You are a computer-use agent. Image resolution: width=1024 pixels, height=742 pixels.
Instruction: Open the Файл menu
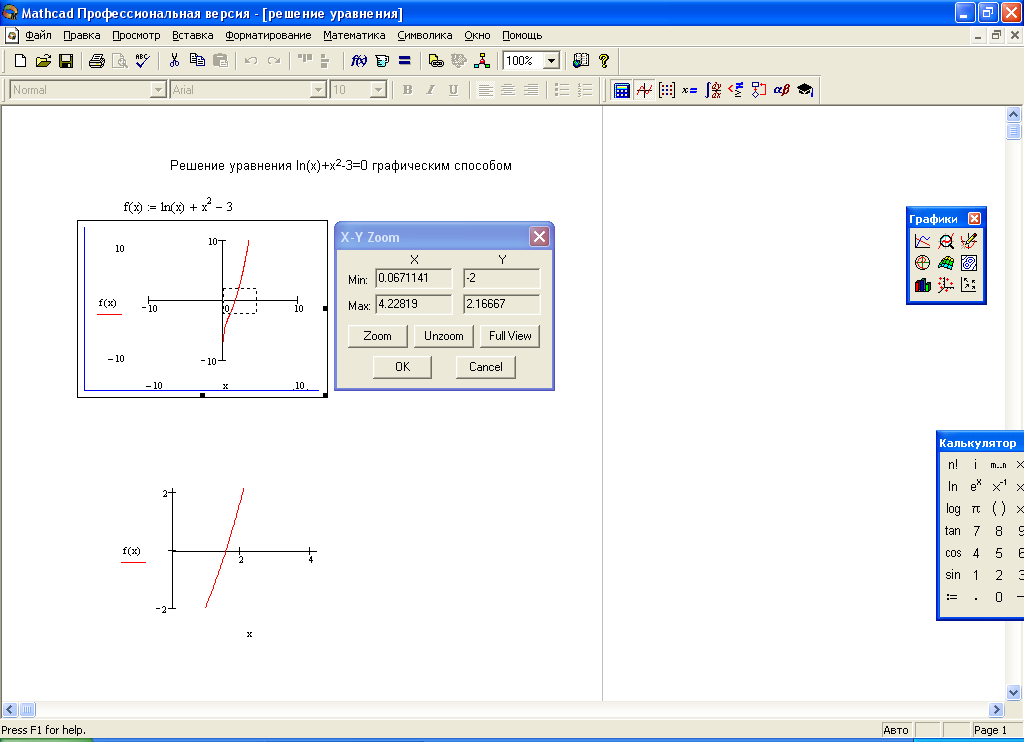(38, 35)
